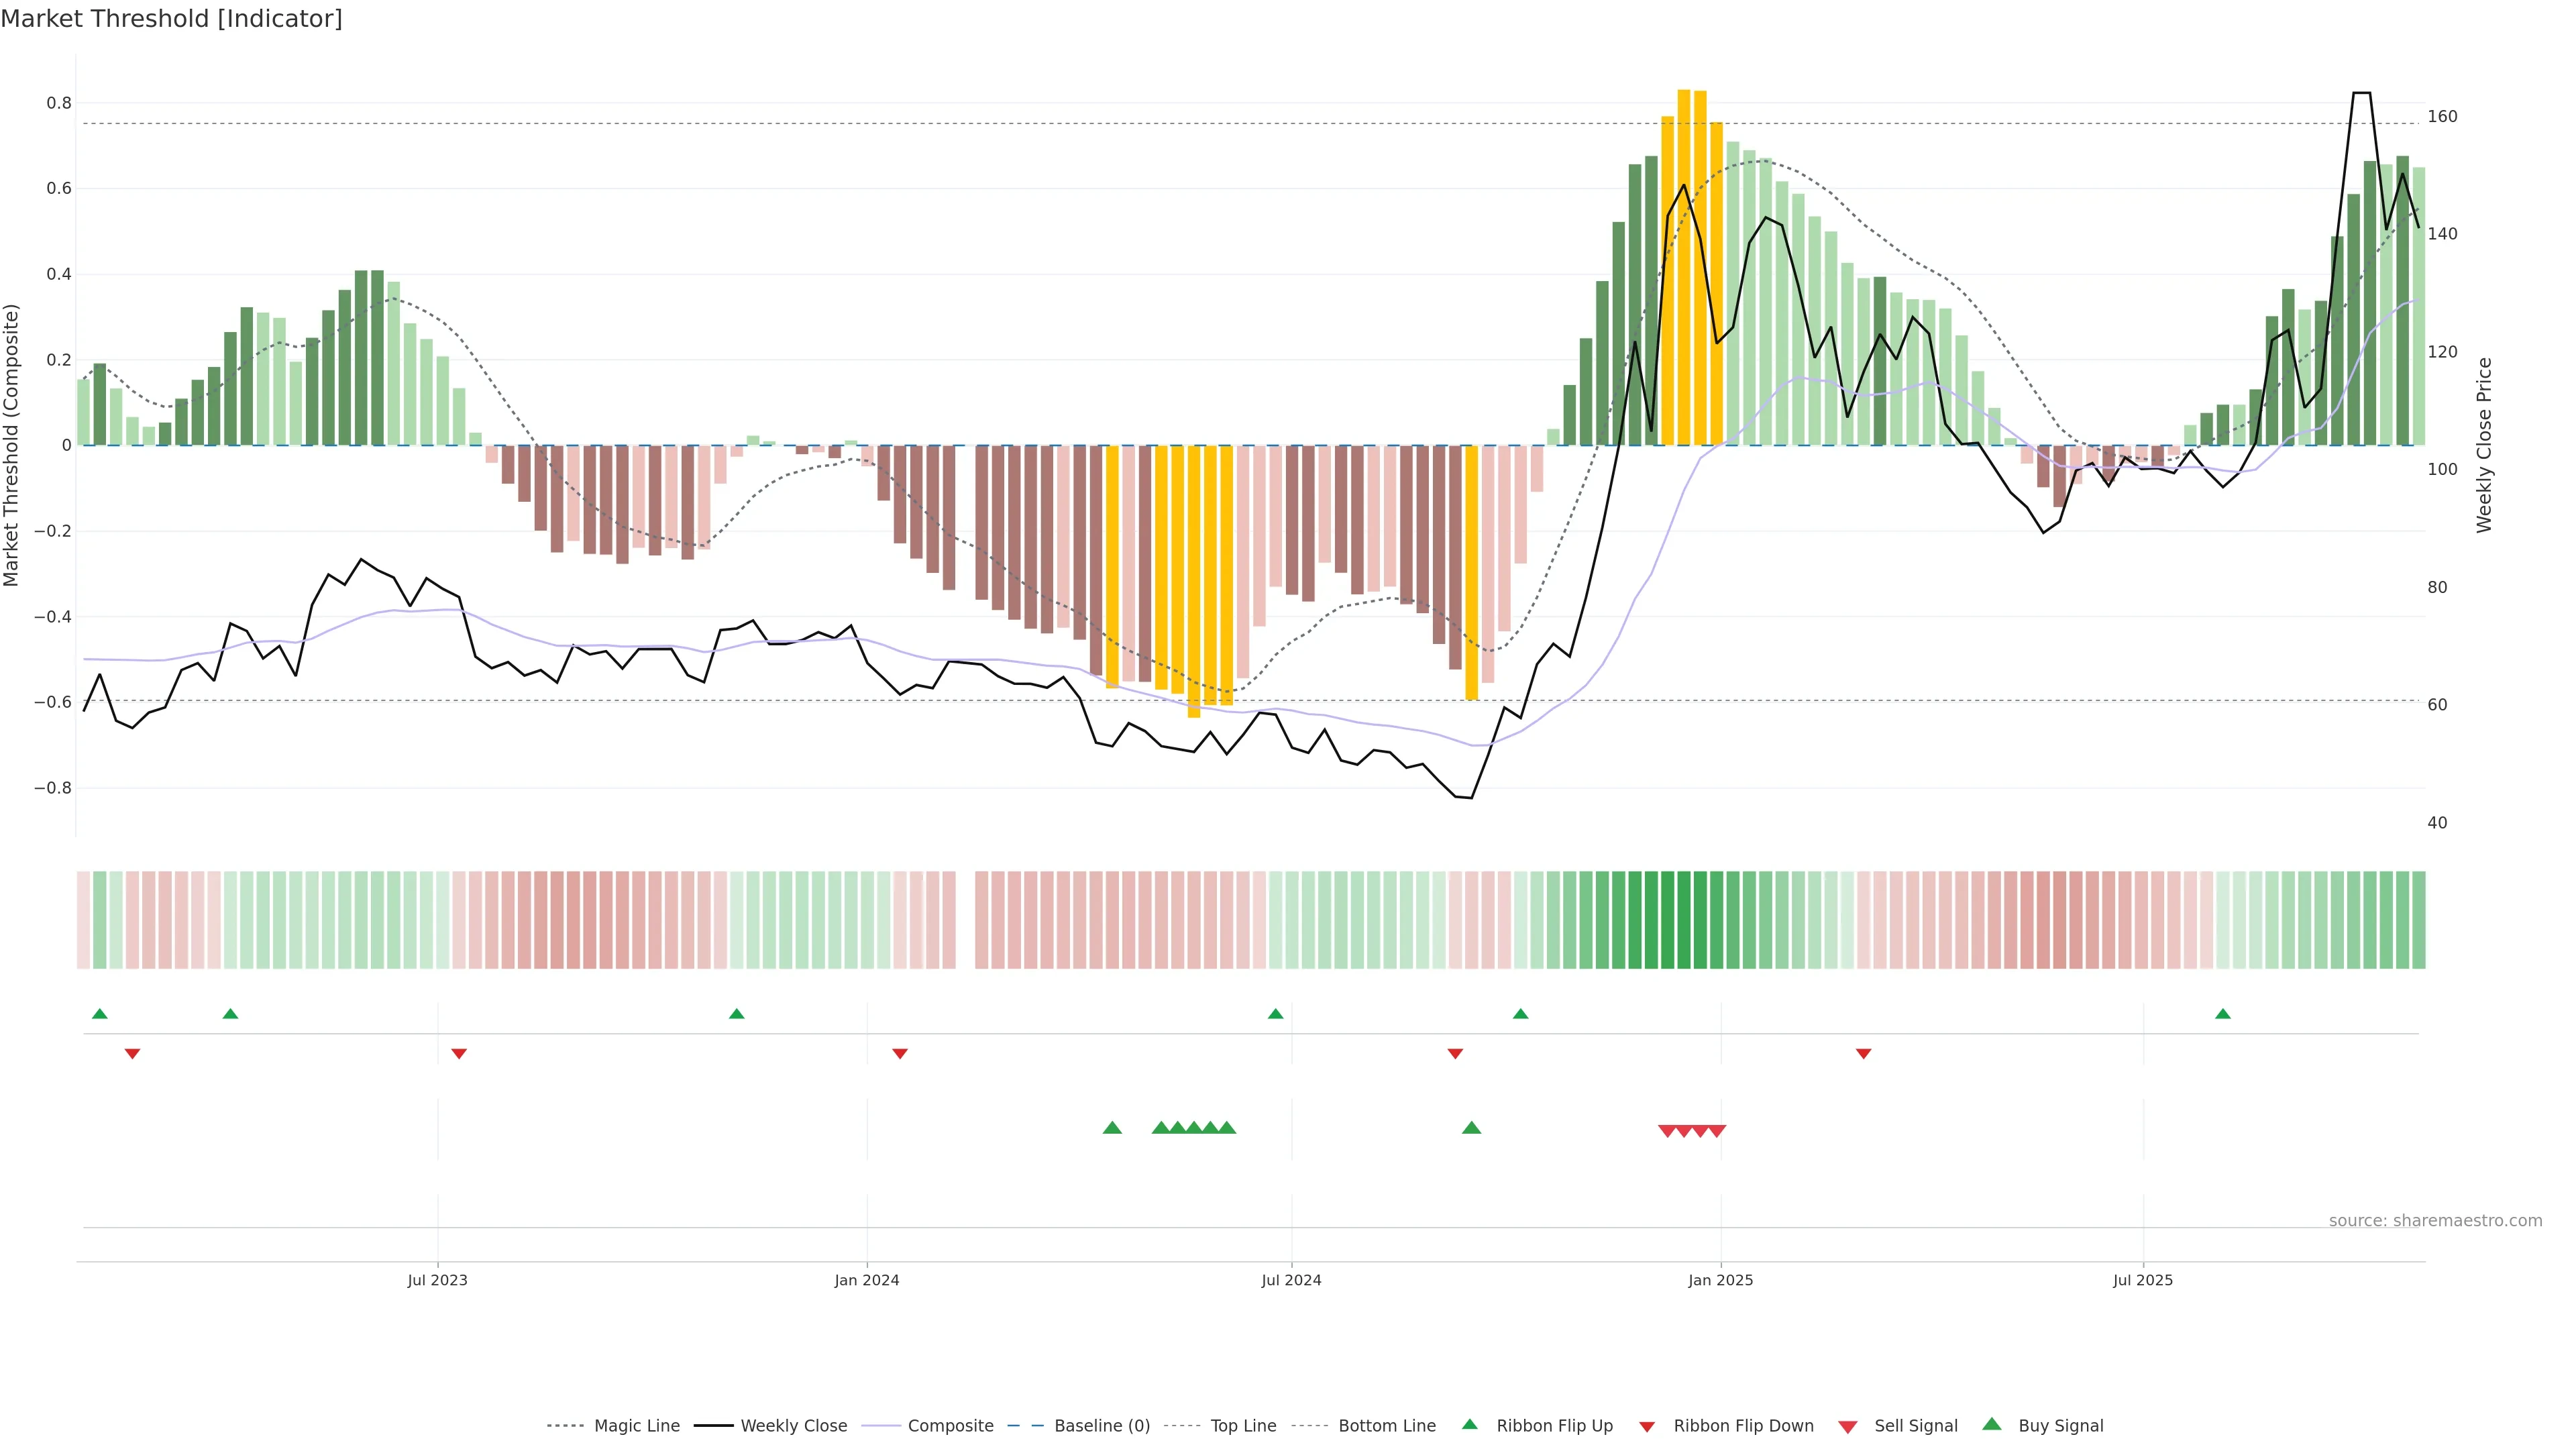Click ribbon flip down marker below Jul 2023
The image size is (2576, 1449).
tap(459, 1054)
